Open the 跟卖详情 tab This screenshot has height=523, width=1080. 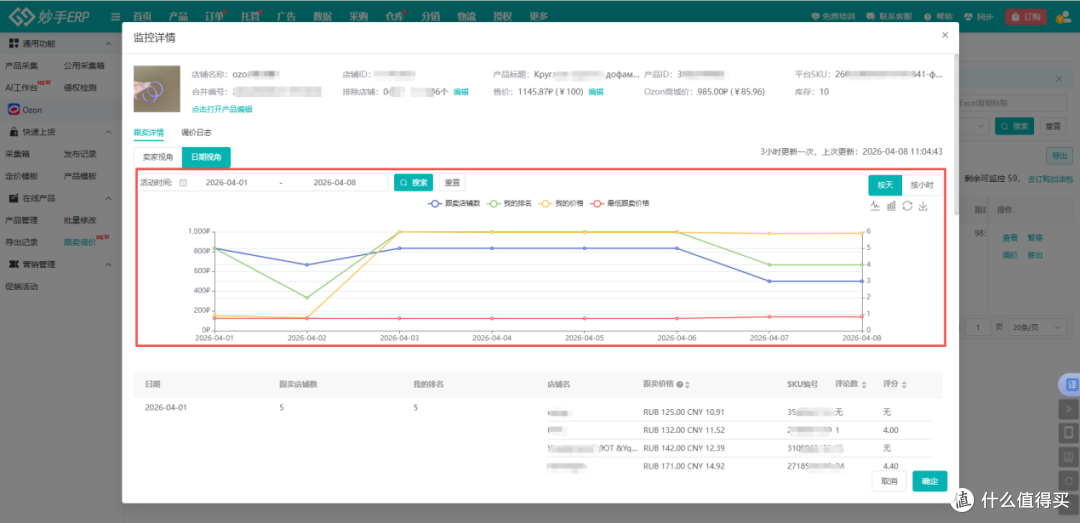click(149, 132)
